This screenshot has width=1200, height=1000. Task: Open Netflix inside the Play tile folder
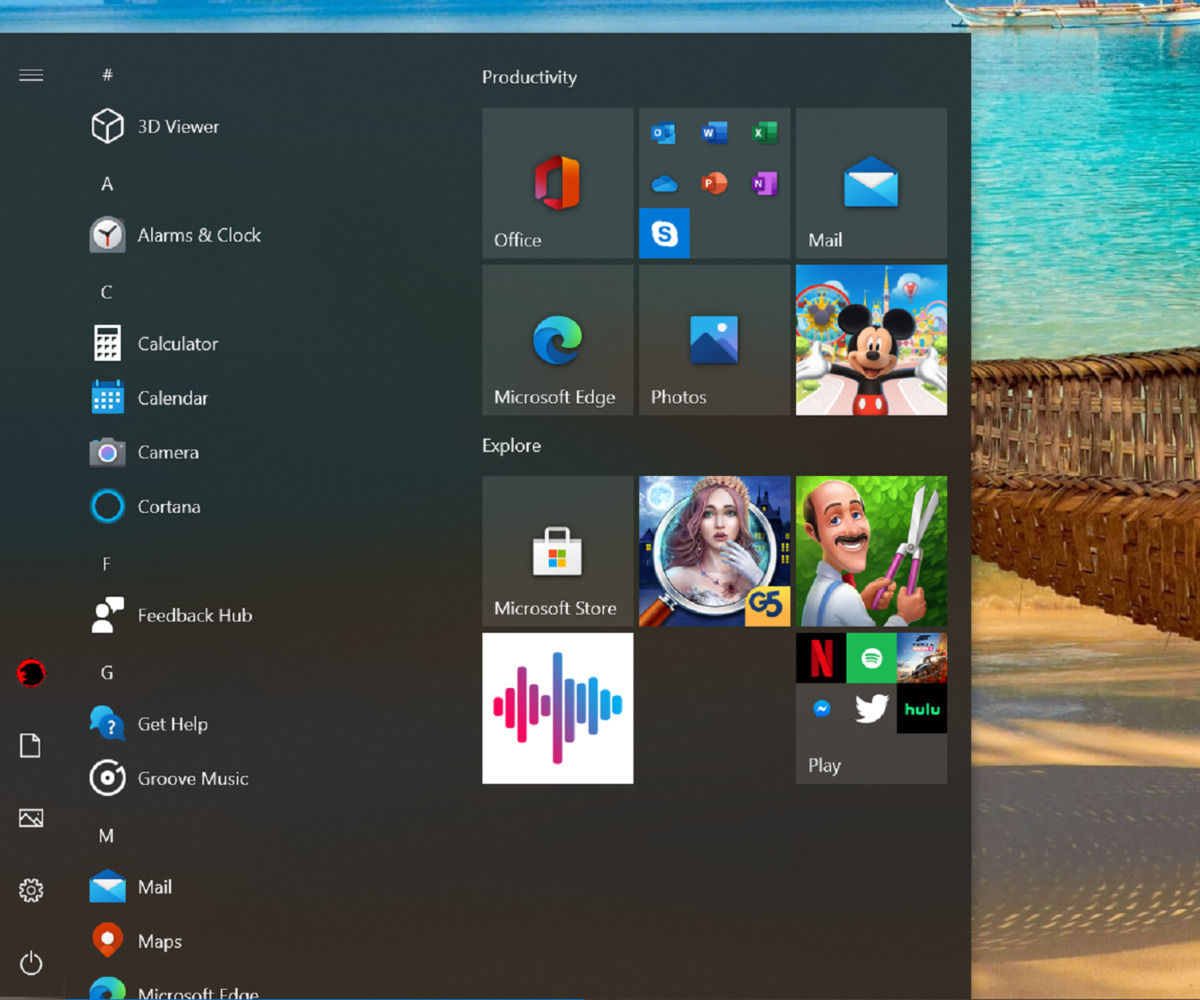pyautogui.click(x=820, y=657)
